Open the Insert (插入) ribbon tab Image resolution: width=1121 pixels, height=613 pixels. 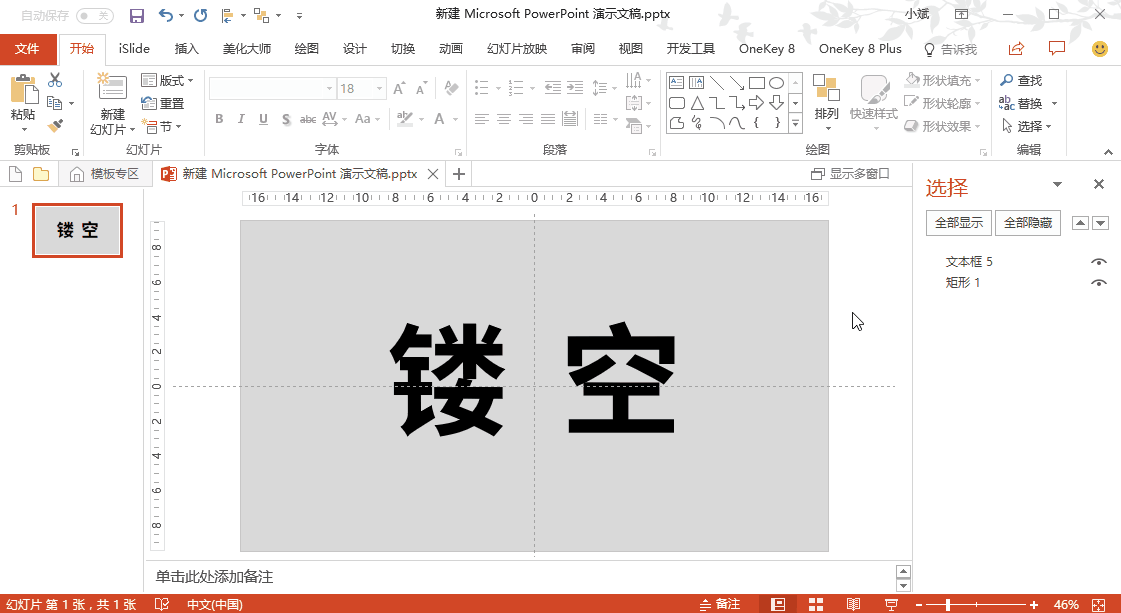click(x=187, y=49)
